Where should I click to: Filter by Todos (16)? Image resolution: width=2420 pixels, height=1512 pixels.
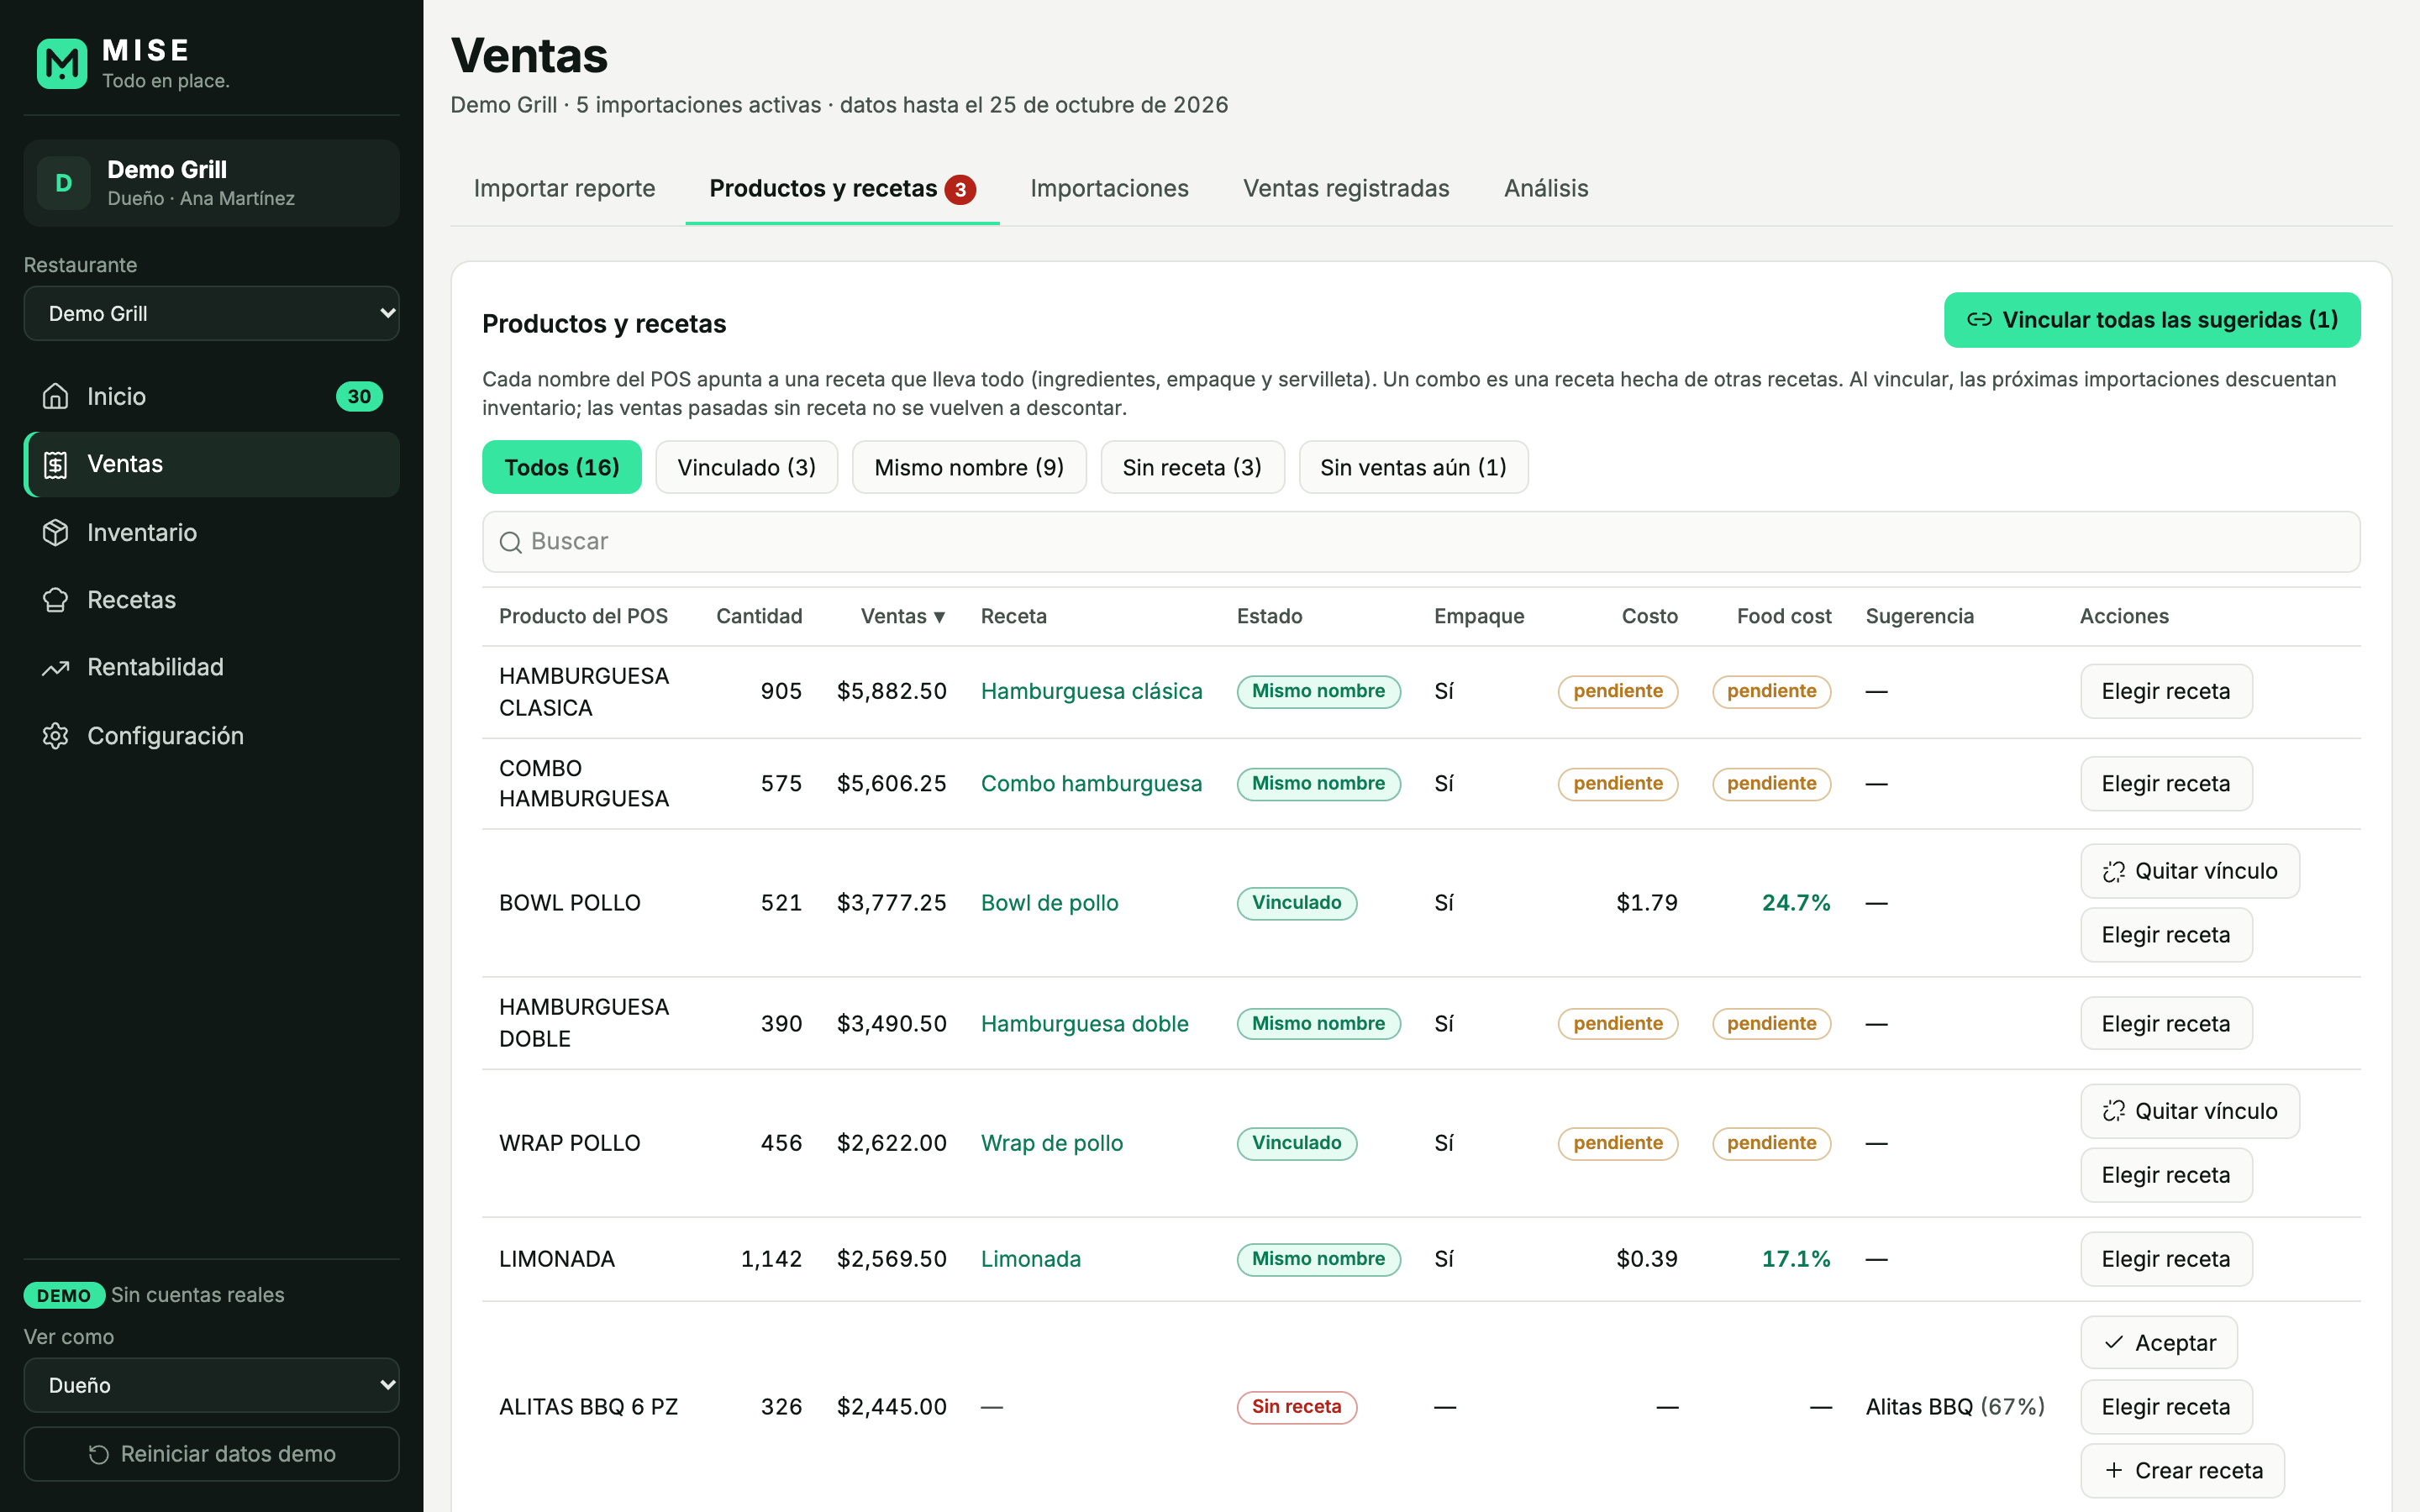[561, 468]
